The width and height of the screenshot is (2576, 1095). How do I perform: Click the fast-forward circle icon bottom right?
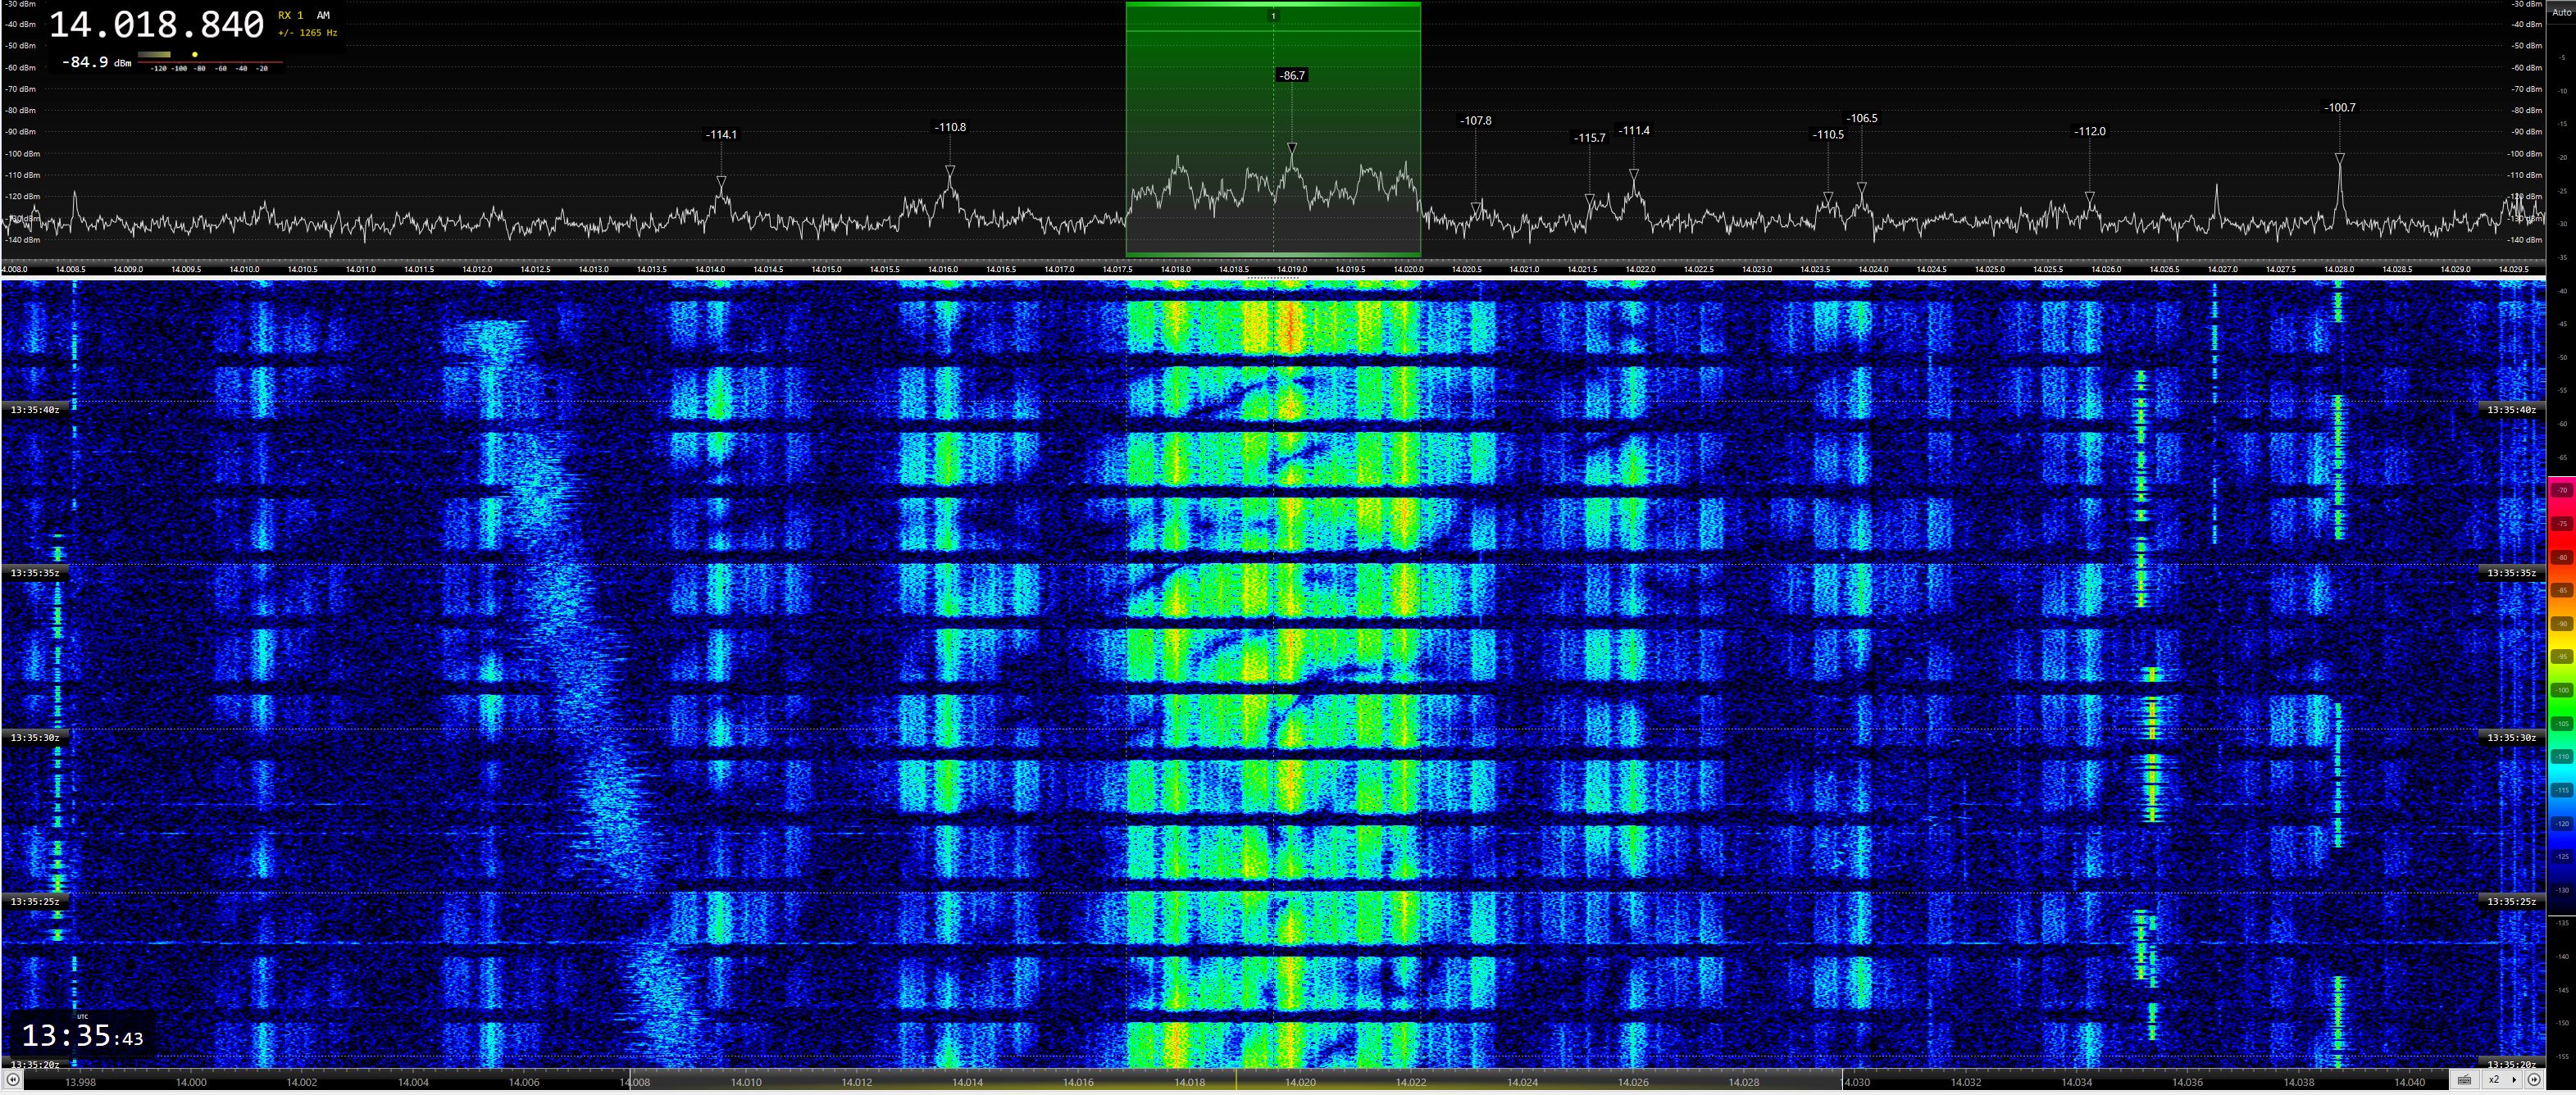point(2534,1080)
